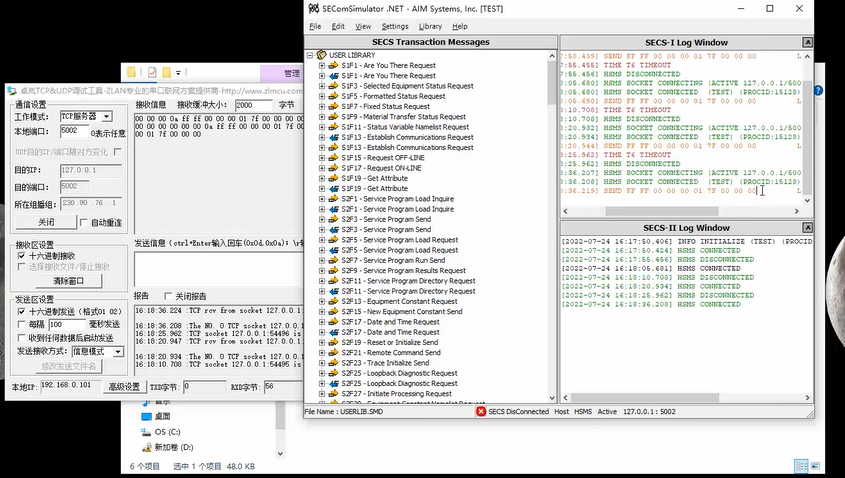Maximize the SECS-II Log Window panel icon
Viewport: 845px width, 478px height.
pyautogui.click(x=807, y=227)
